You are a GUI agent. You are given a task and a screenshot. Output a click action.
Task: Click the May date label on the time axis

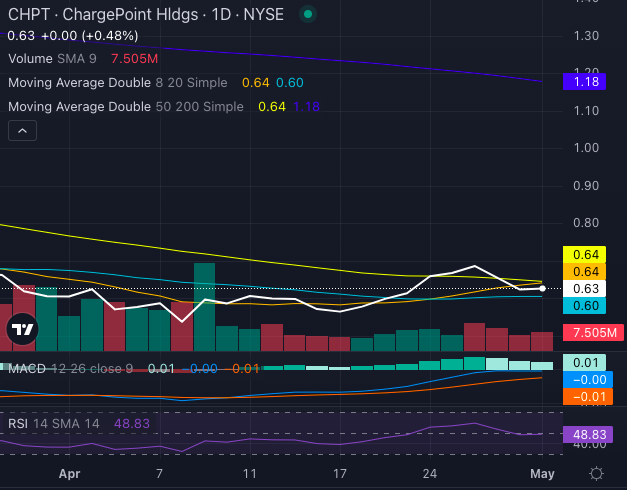[x=542, y=474]
